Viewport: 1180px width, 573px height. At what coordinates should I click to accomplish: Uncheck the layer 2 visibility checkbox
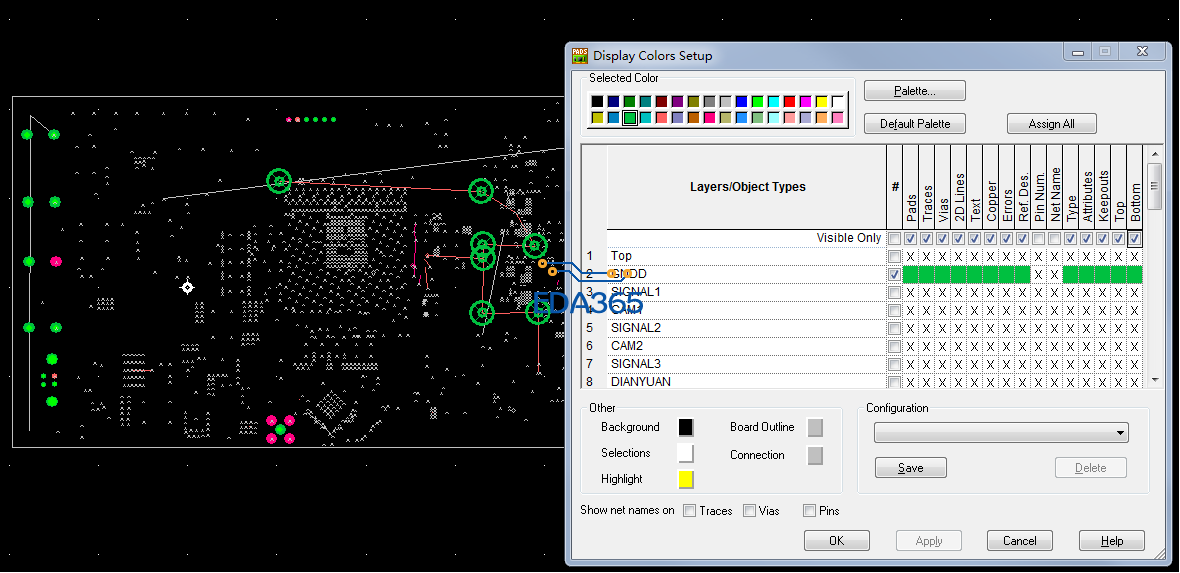(x=894, y=274)
